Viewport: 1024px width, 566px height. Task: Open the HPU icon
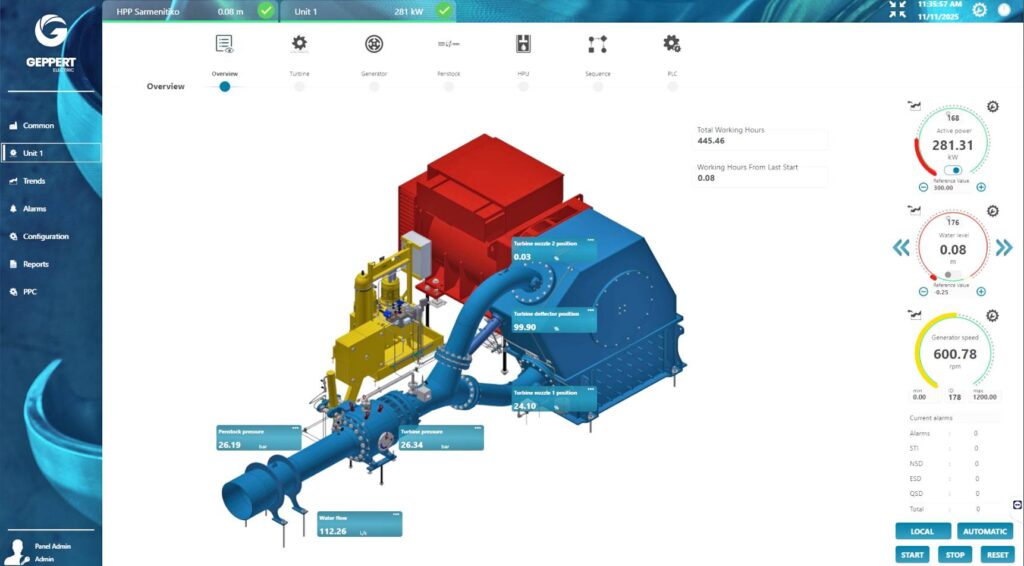[x=522, y=44]
